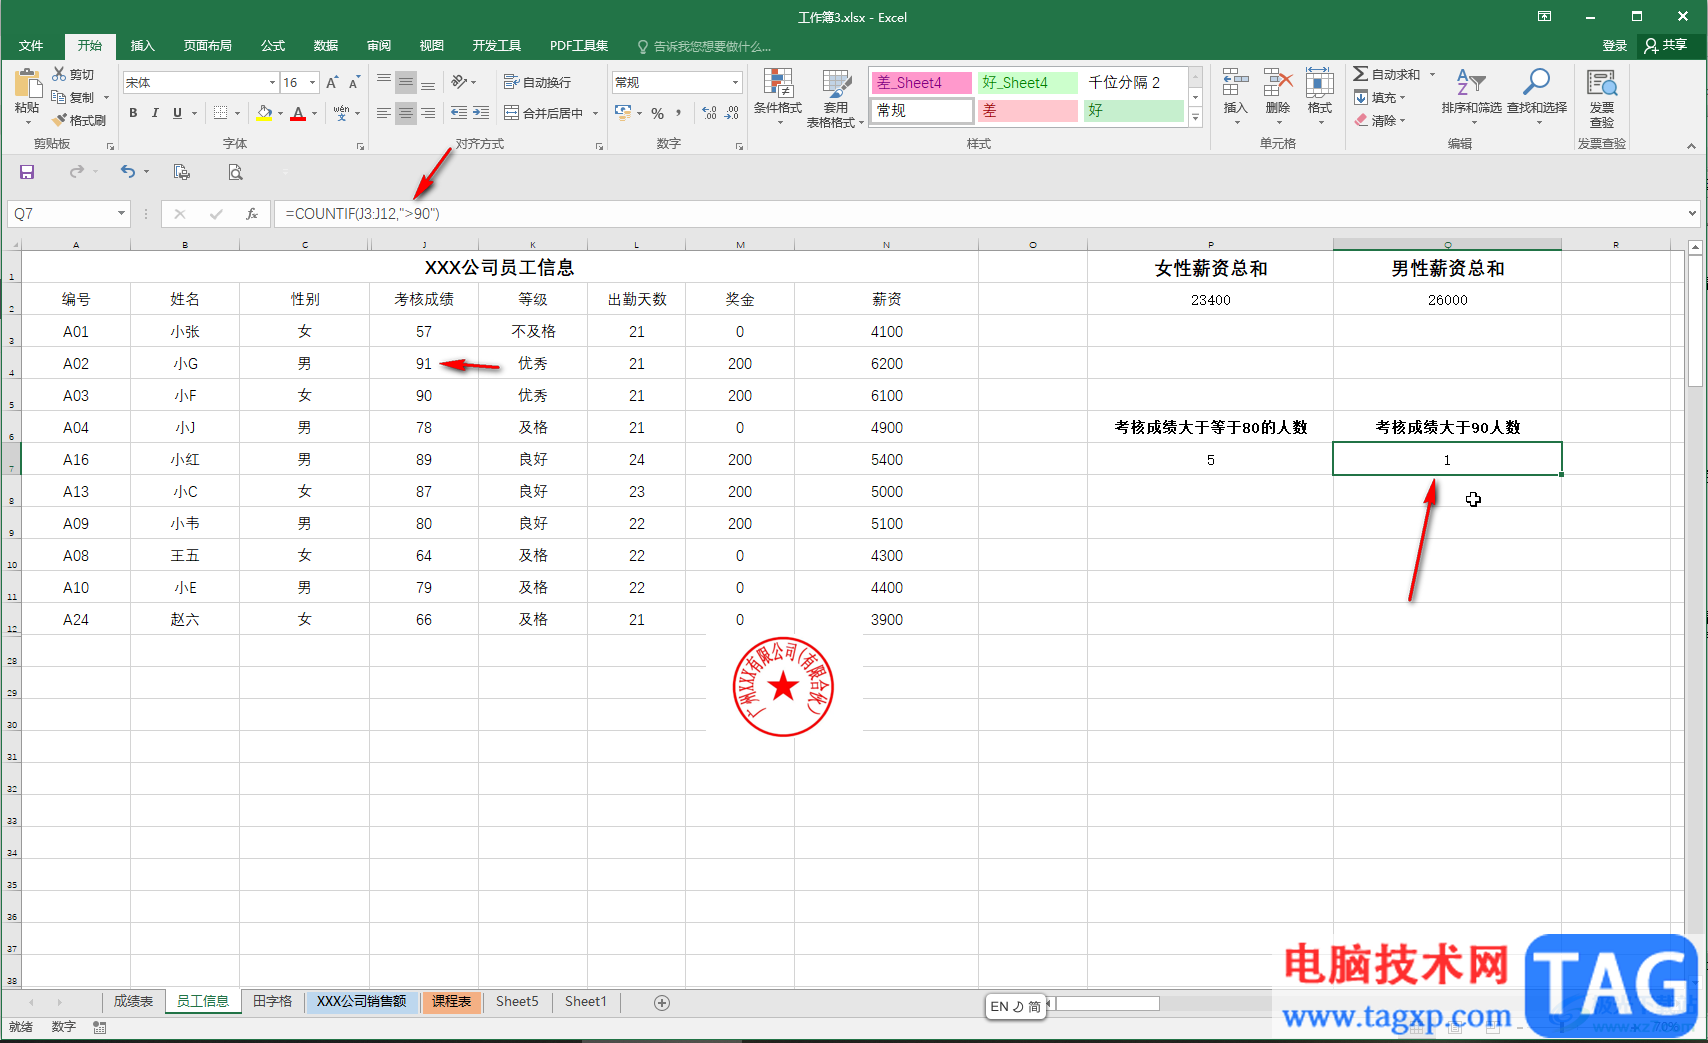
Task: Open Conditional Formatting icon
Action: 778,84
